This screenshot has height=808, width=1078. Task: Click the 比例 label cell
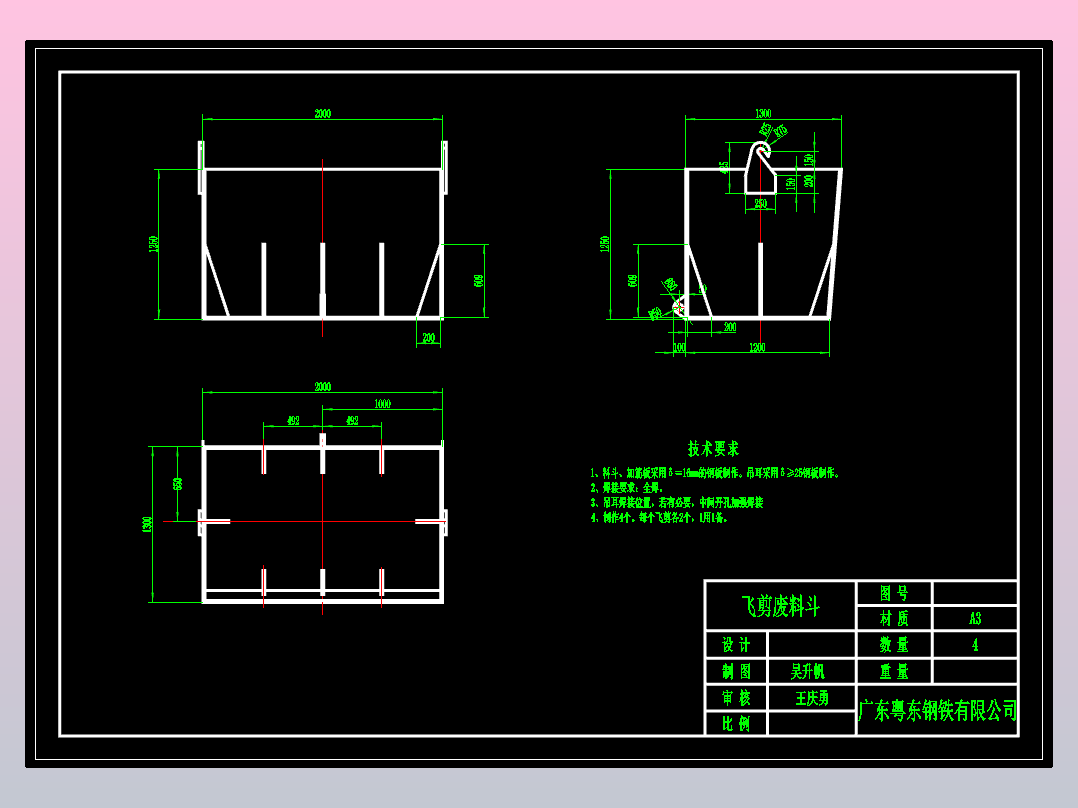tap(736, 723)
